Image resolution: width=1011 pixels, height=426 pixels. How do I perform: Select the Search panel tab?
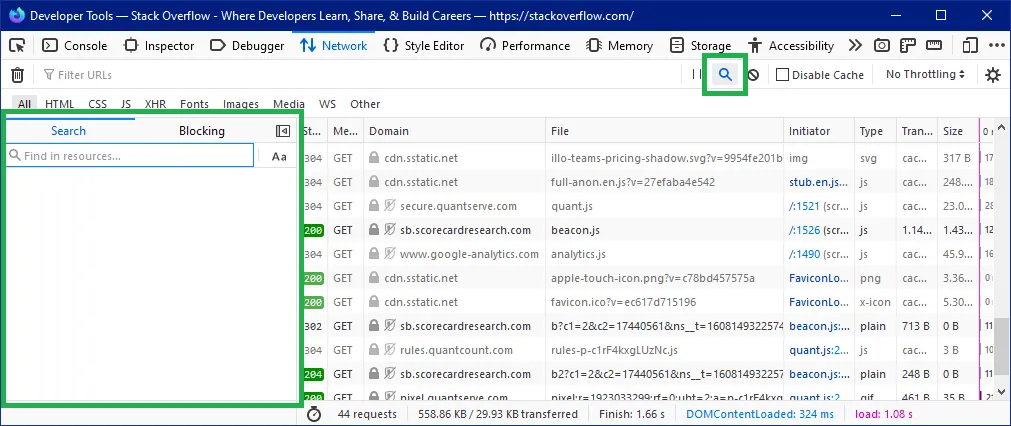click(68, 131)
